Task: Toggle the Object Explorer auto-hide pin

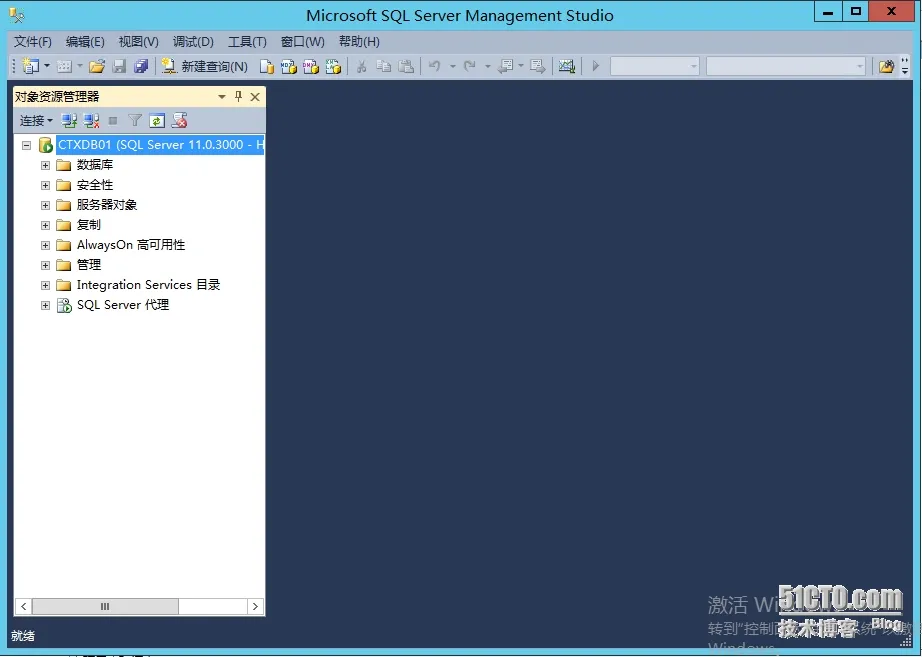Action: click(x=238, y=96)
